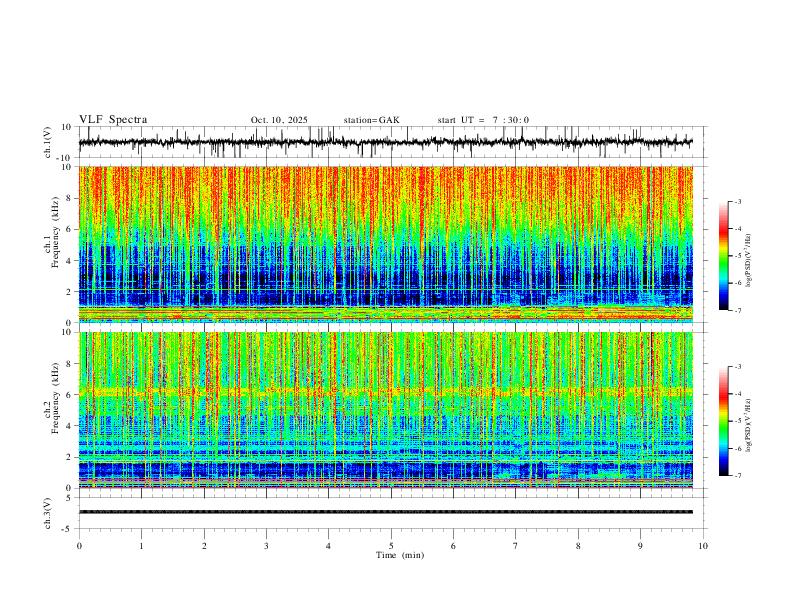Image resolution: width=792 pixels, height=612 pixels.
Task: Click the ch.3(V) axis label
Action: (48, 513)
